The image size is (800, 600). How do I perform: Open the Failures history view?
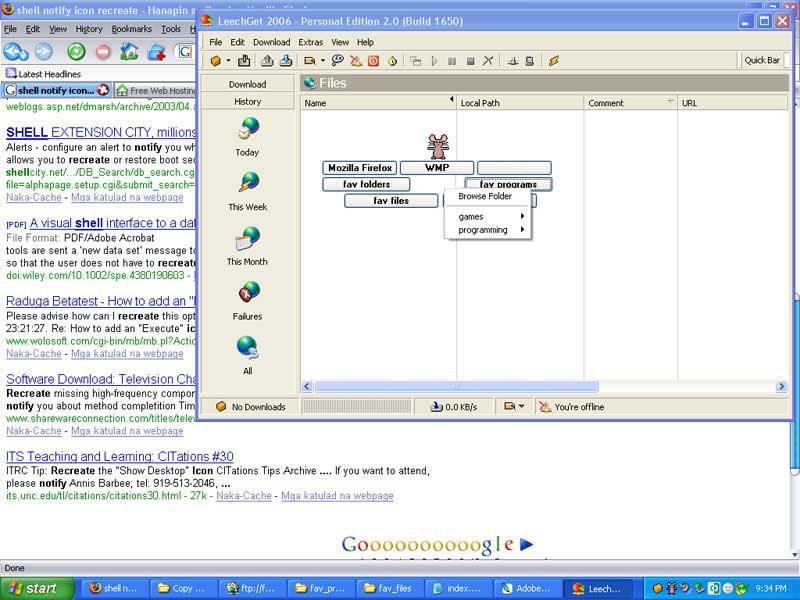[247, 301]
